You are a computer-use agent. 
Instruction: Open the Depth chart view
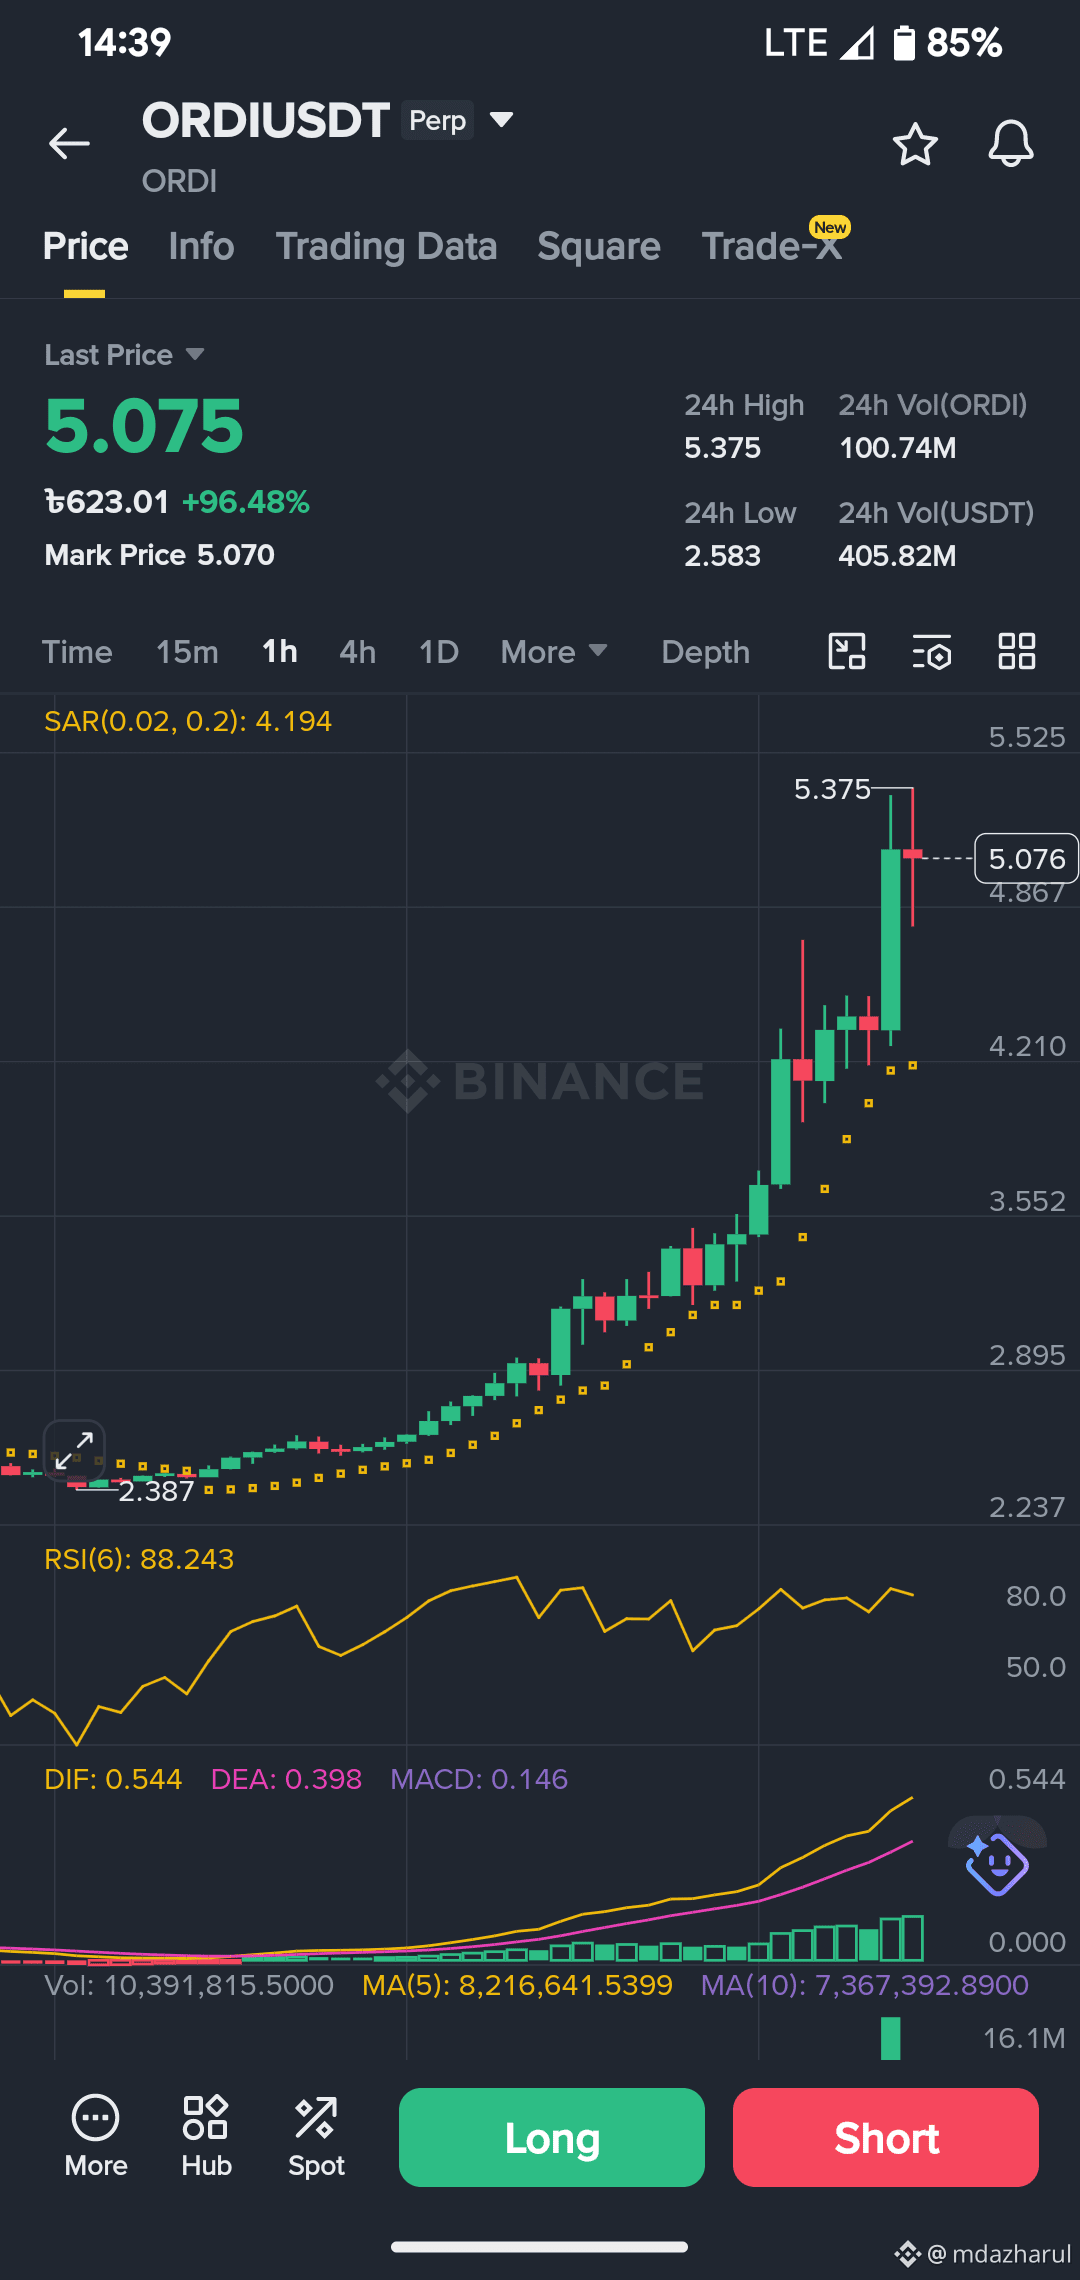[x=706, y=652]
